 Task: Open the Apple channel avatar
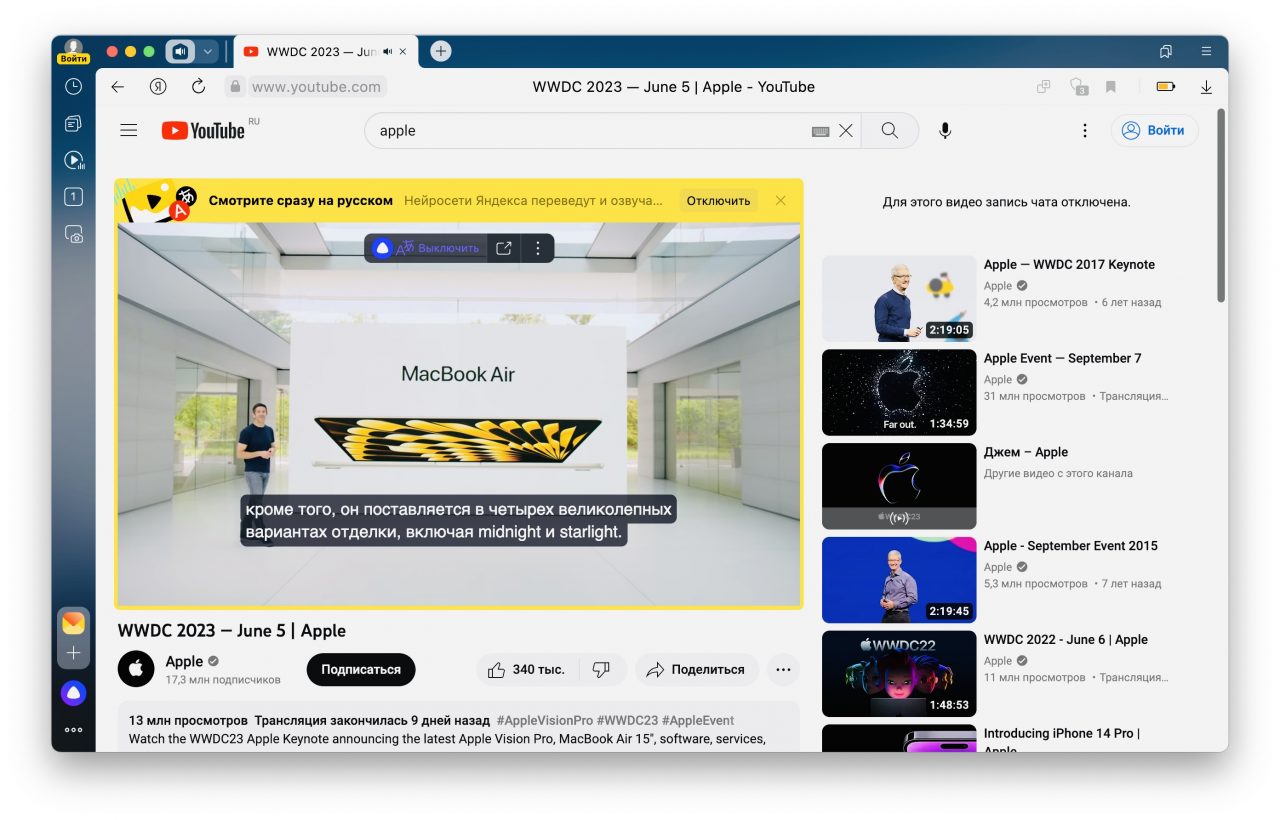(x=136, y=669)
